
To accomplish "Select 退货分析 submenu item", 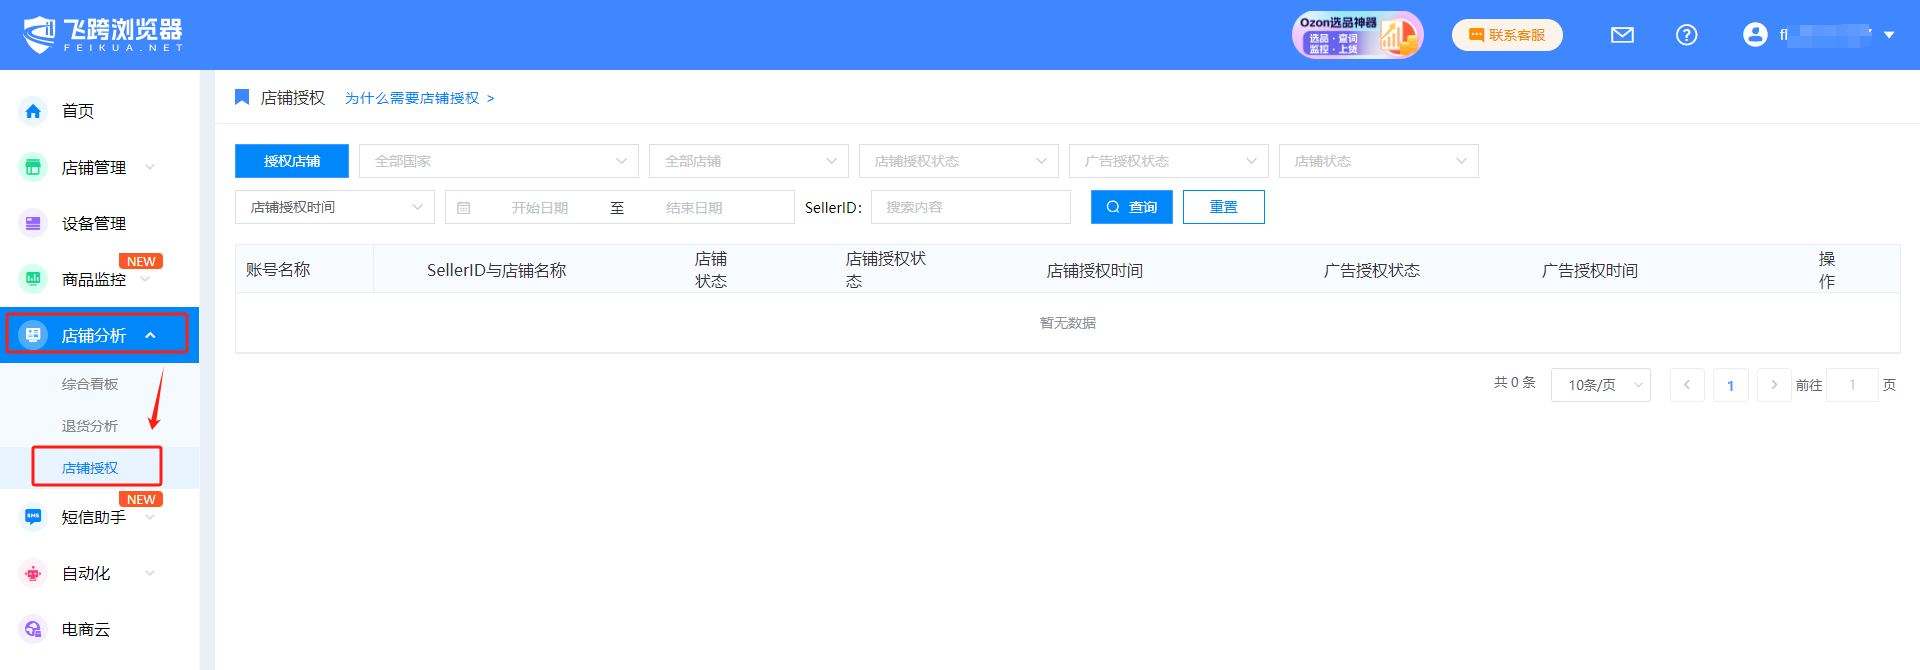I will click(90, 426).
